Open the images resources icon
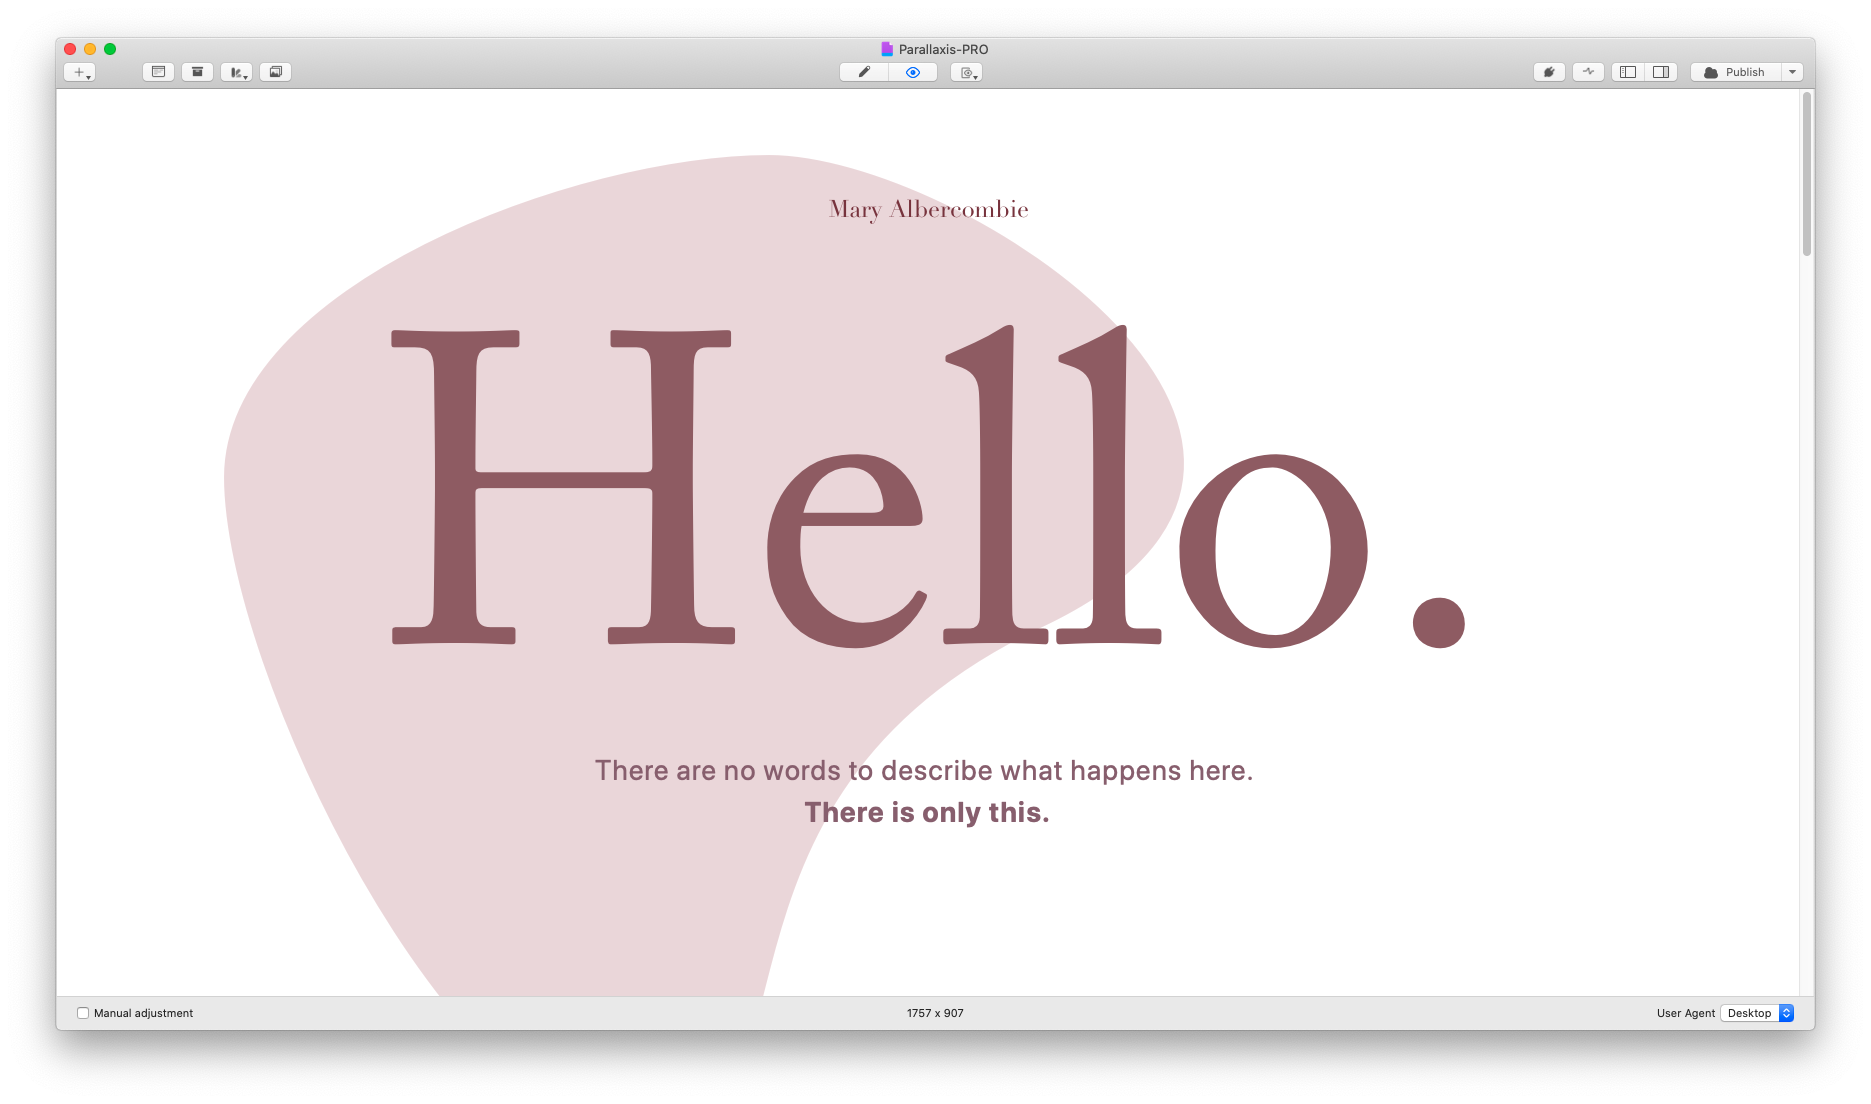 (x=276, y=72)
